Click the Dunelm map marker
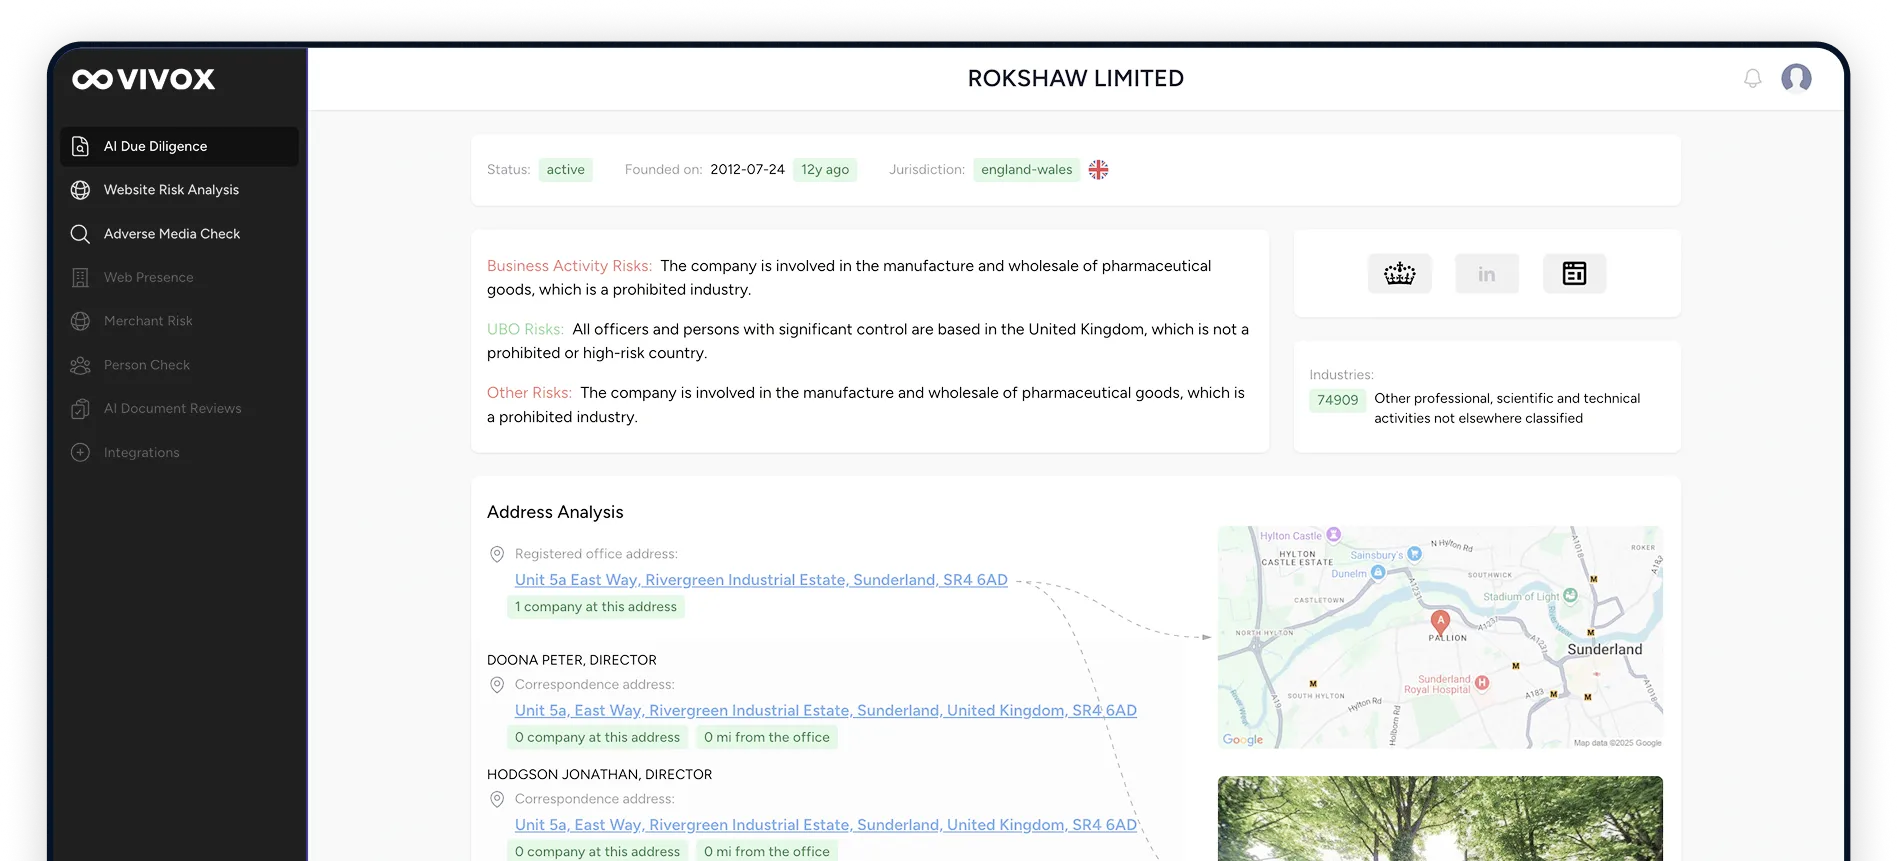This screenshot has width=1898, height=861. click(x=1378, y=573)
